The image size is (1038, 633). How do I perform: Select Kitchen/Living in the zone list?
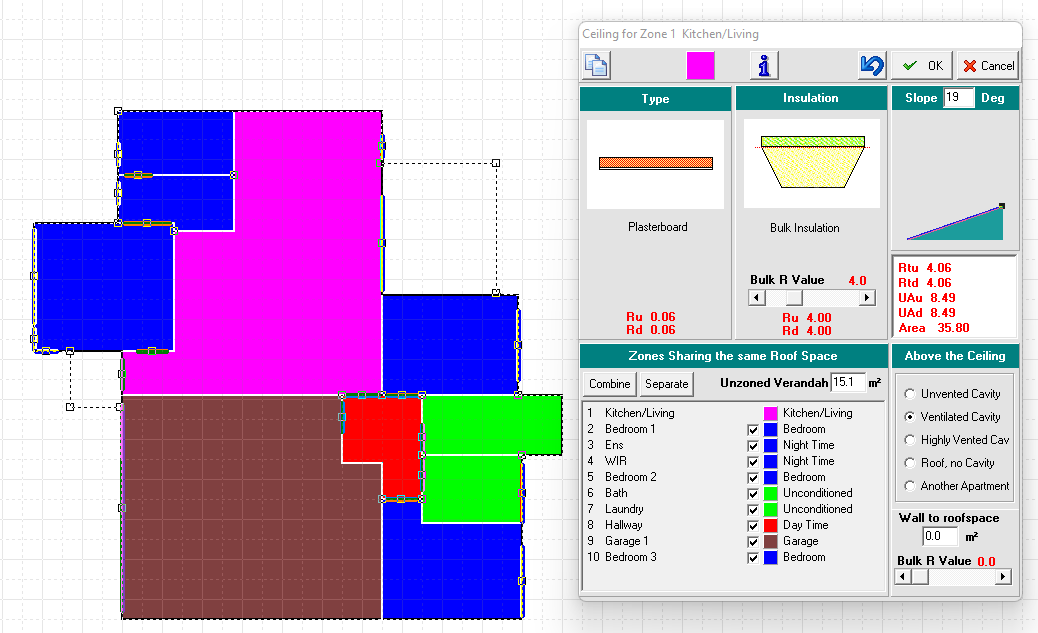click(639, 413)
